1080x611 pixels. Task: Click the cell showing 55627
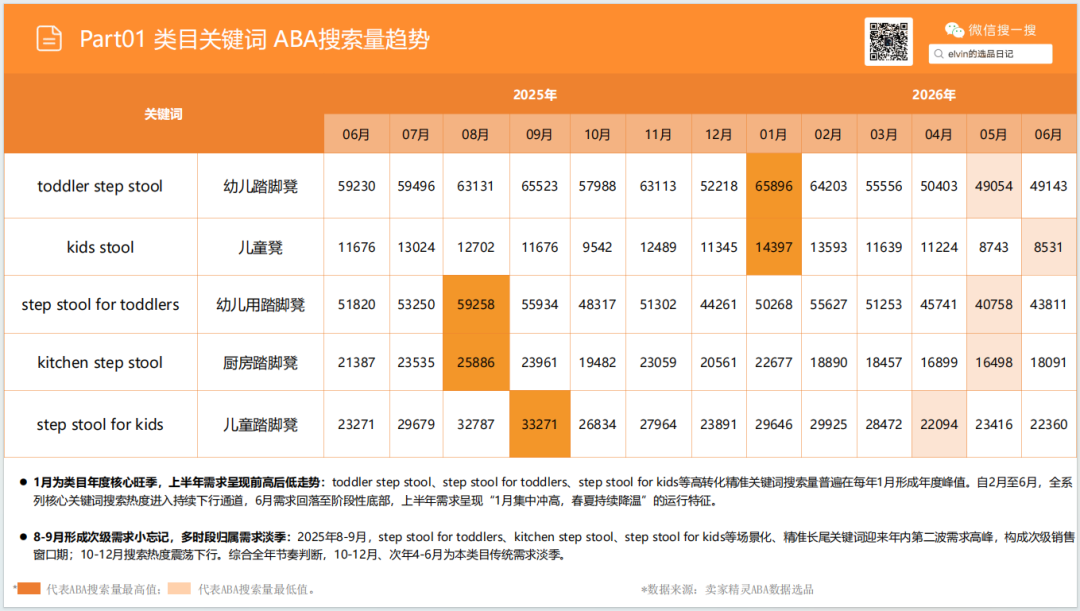click(x=828, y=304)
